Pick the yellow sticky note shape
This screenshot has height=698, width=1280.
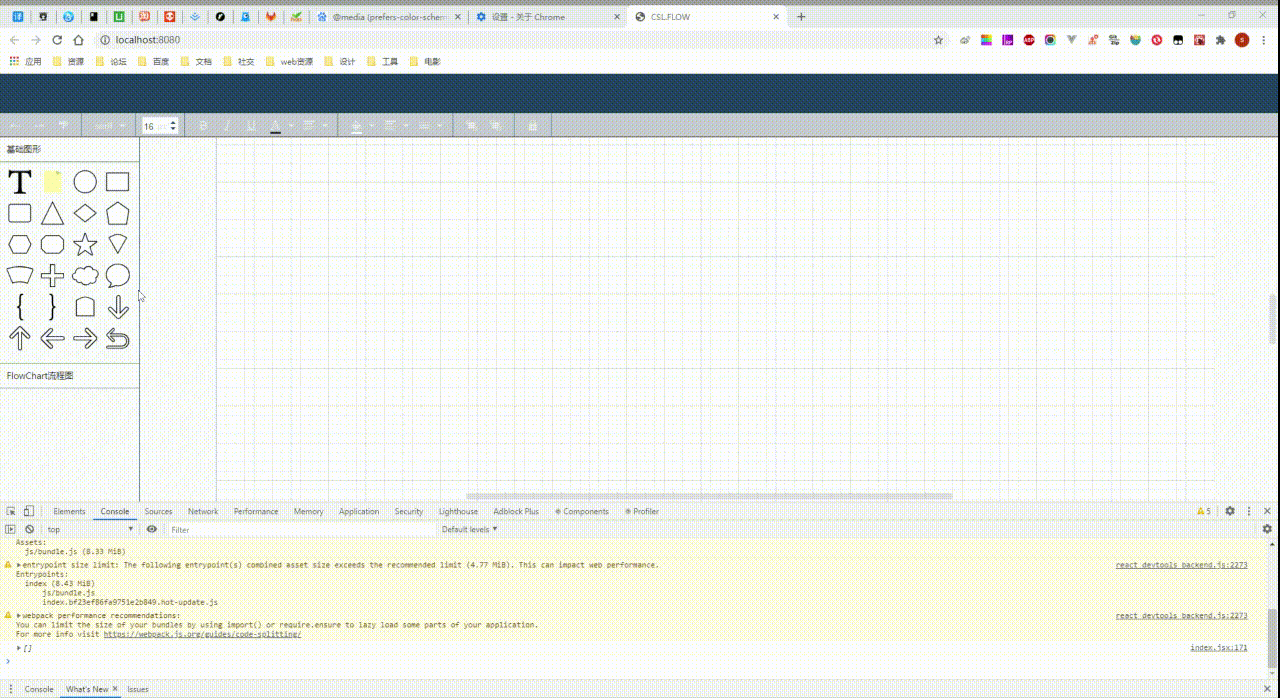tap(52, 182)
